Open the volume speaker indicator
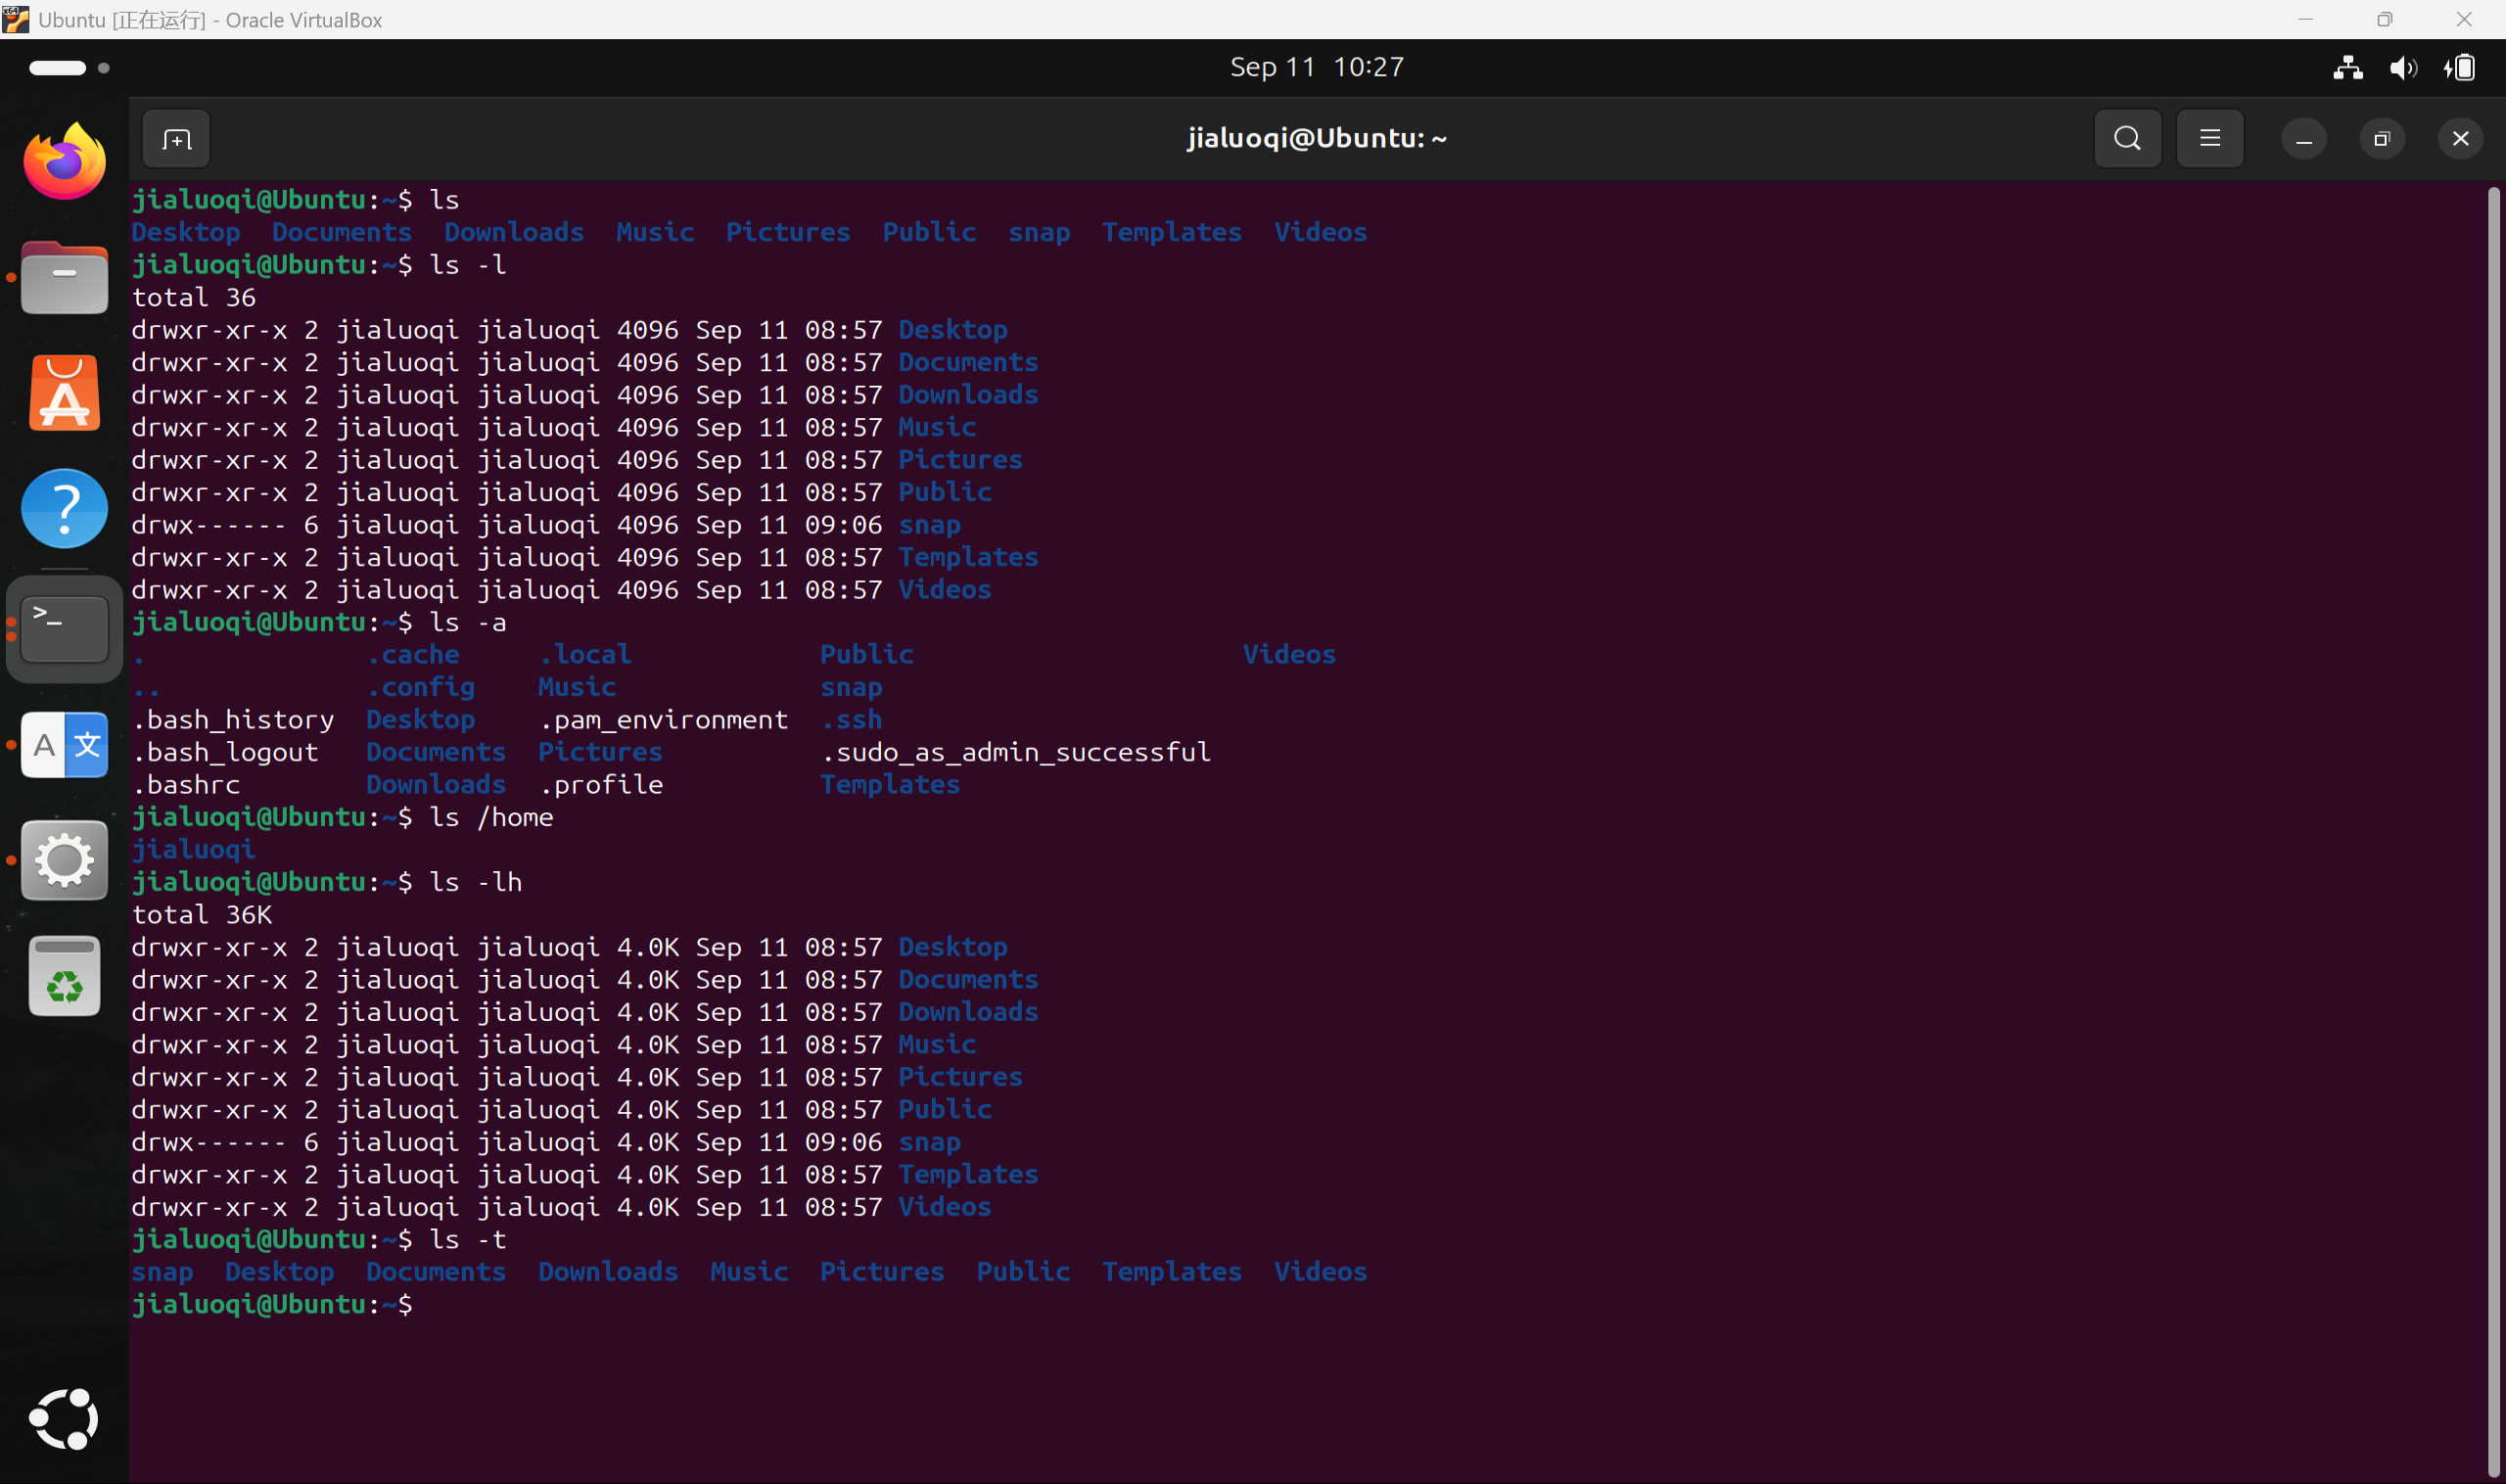This screenshot has width=2506, height=1484. coord(2402,68)
